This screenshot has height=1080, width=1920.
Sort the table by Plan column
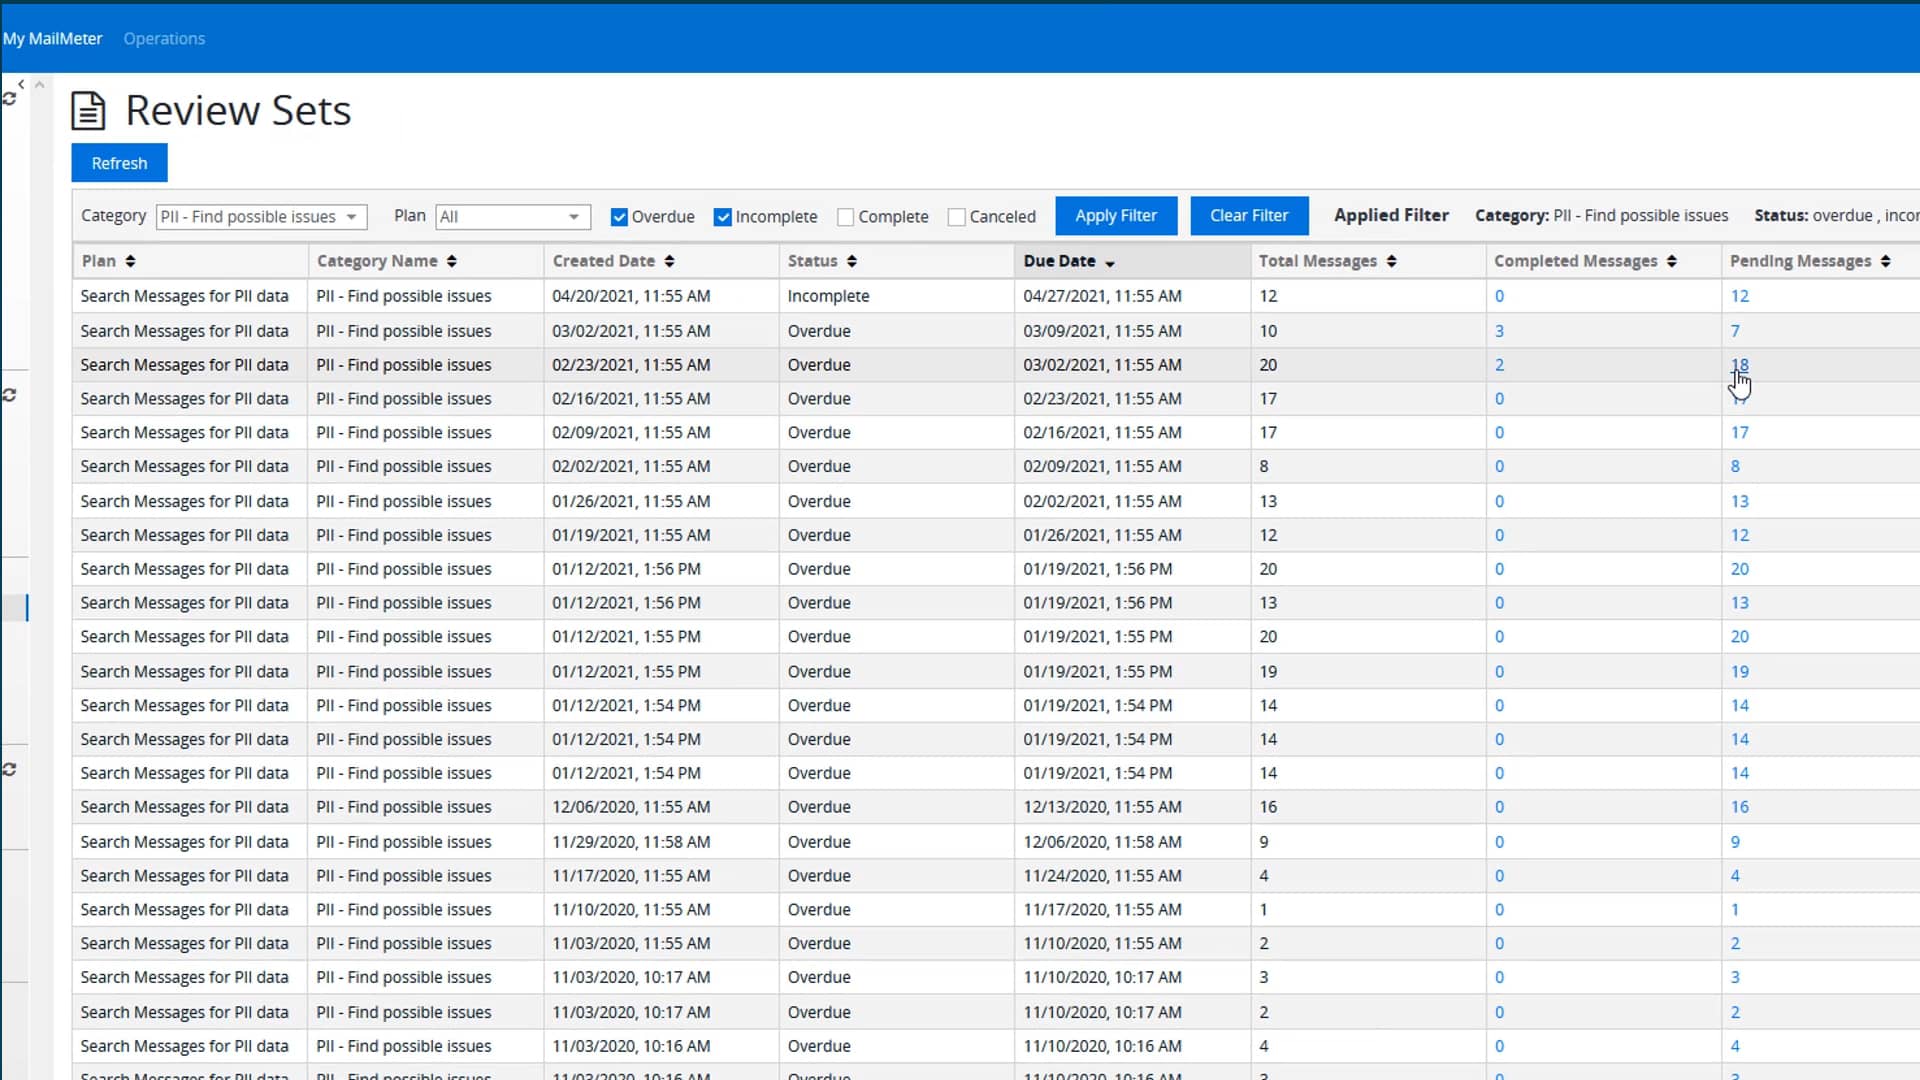pyautogui.click(x=131, y=261)
